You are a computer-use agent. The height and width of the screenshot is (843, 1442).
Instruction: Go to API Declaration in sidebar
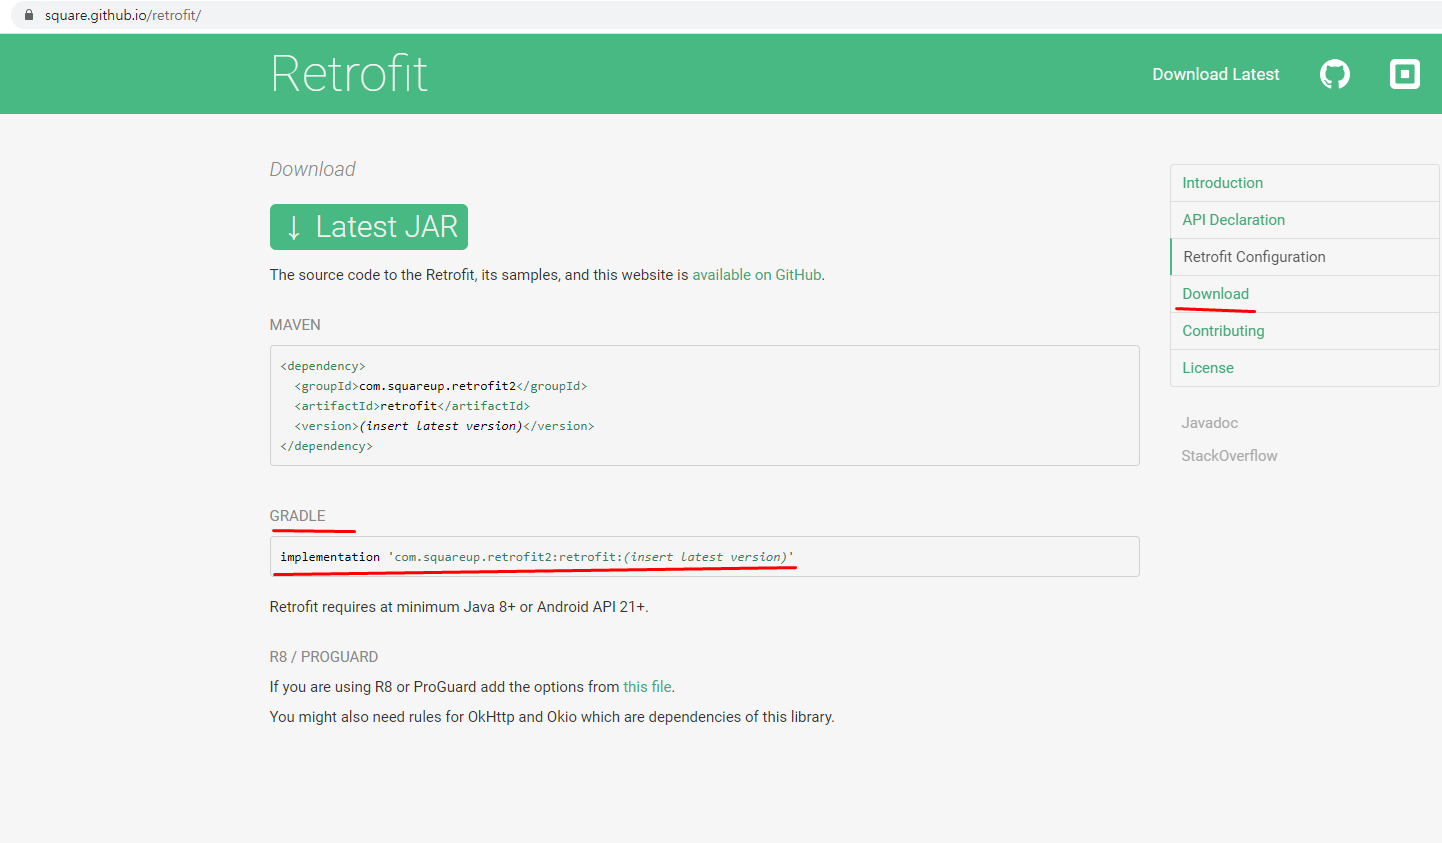click(x=1304, y=220)
